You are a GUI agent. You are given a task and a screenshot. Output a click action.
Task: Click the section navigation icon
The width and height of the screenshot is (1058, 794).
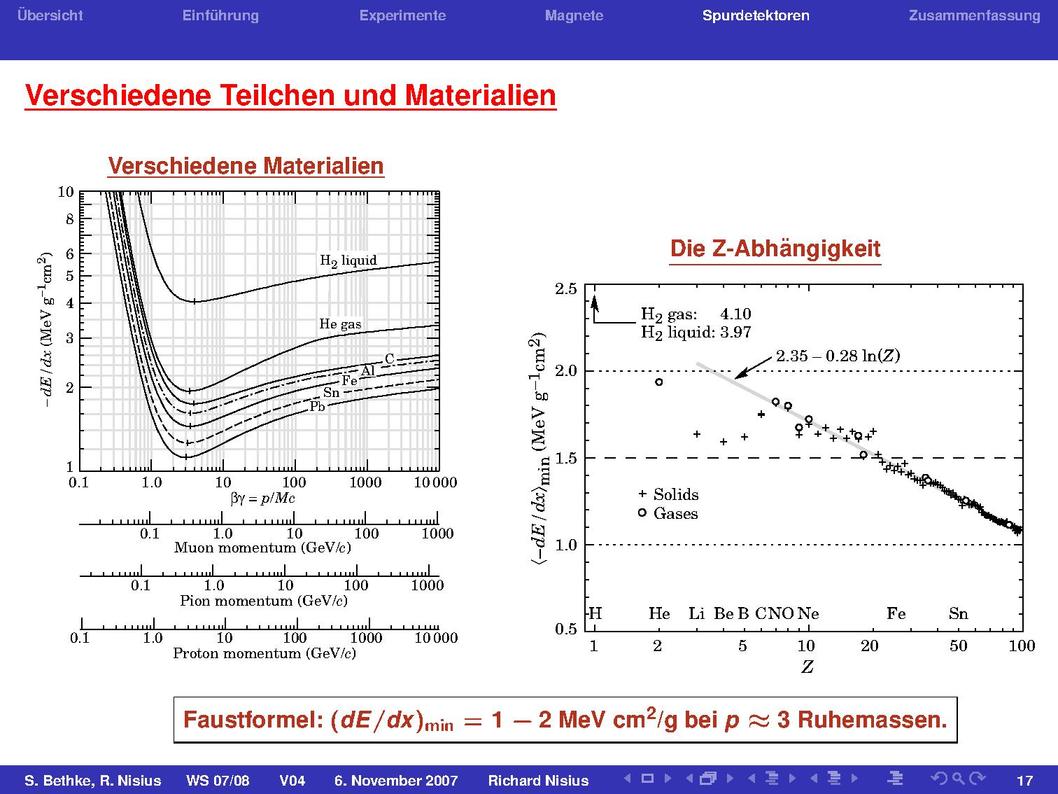coord(833,778)
